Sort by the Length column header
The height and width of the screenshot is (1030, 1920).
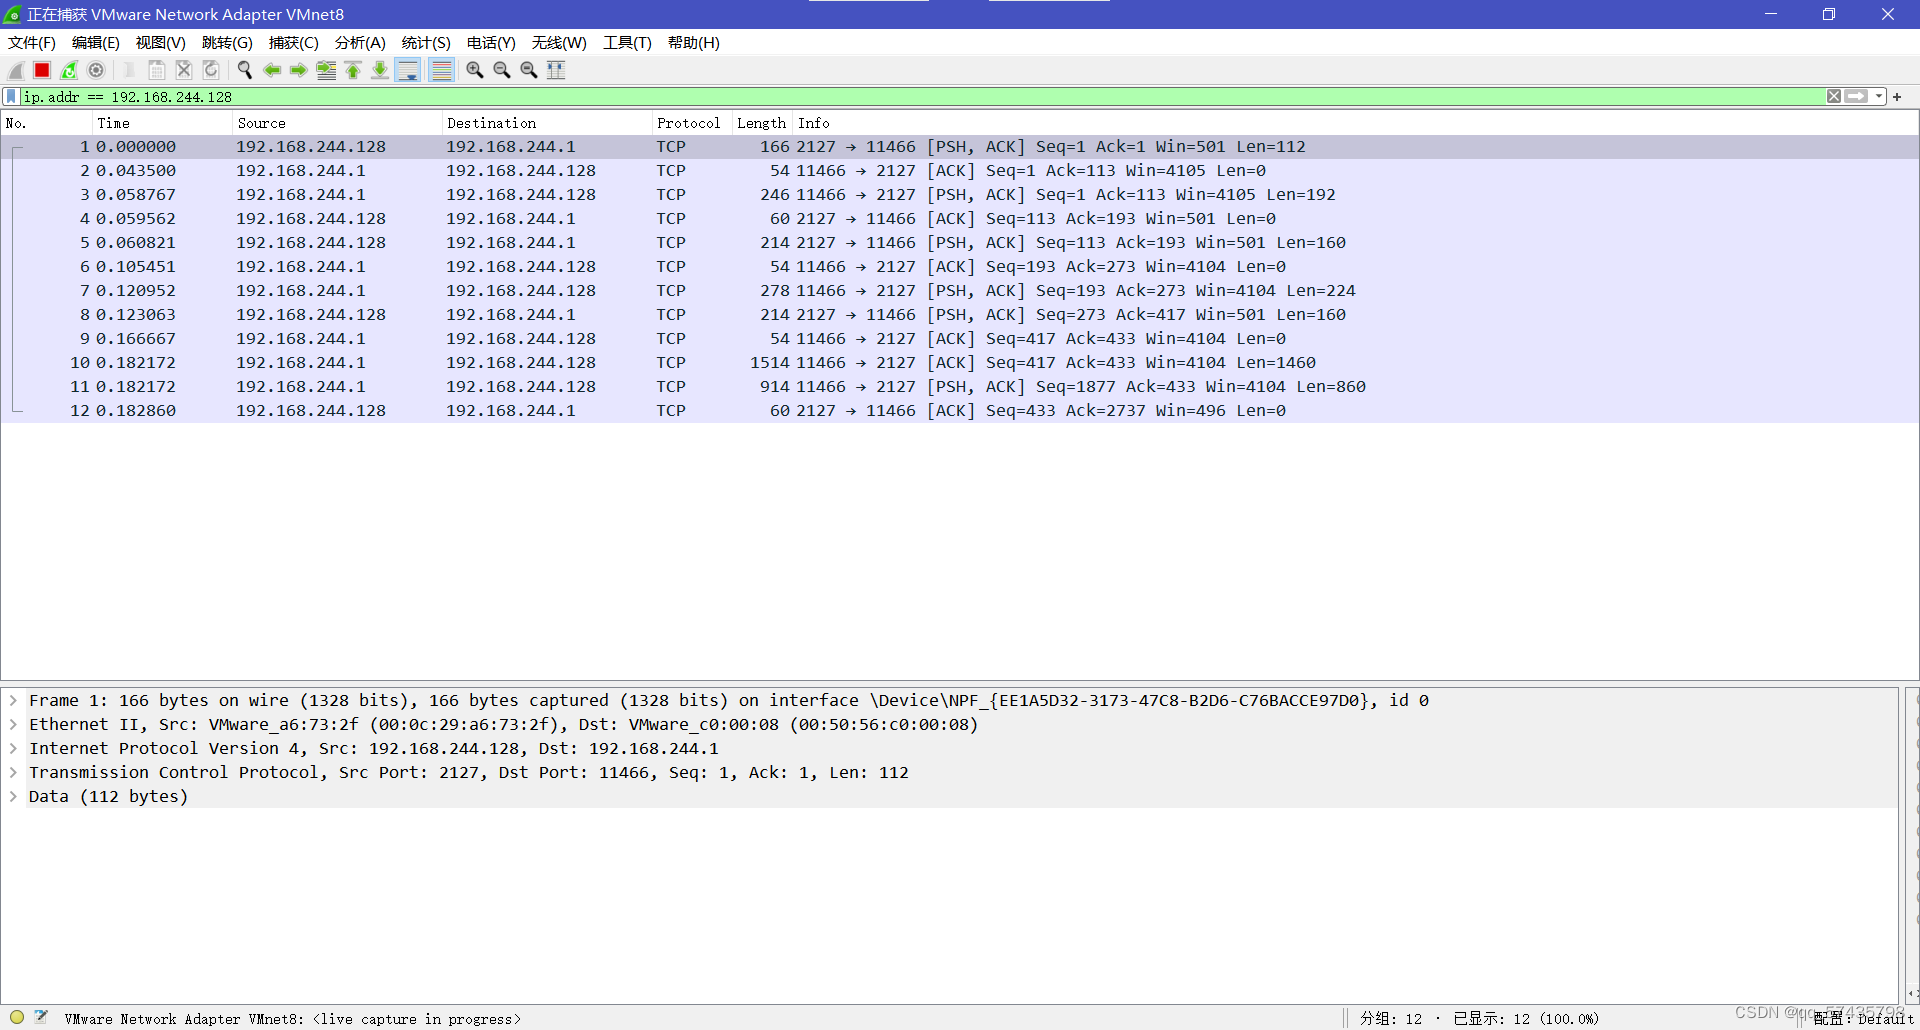(x=762, y=123)
